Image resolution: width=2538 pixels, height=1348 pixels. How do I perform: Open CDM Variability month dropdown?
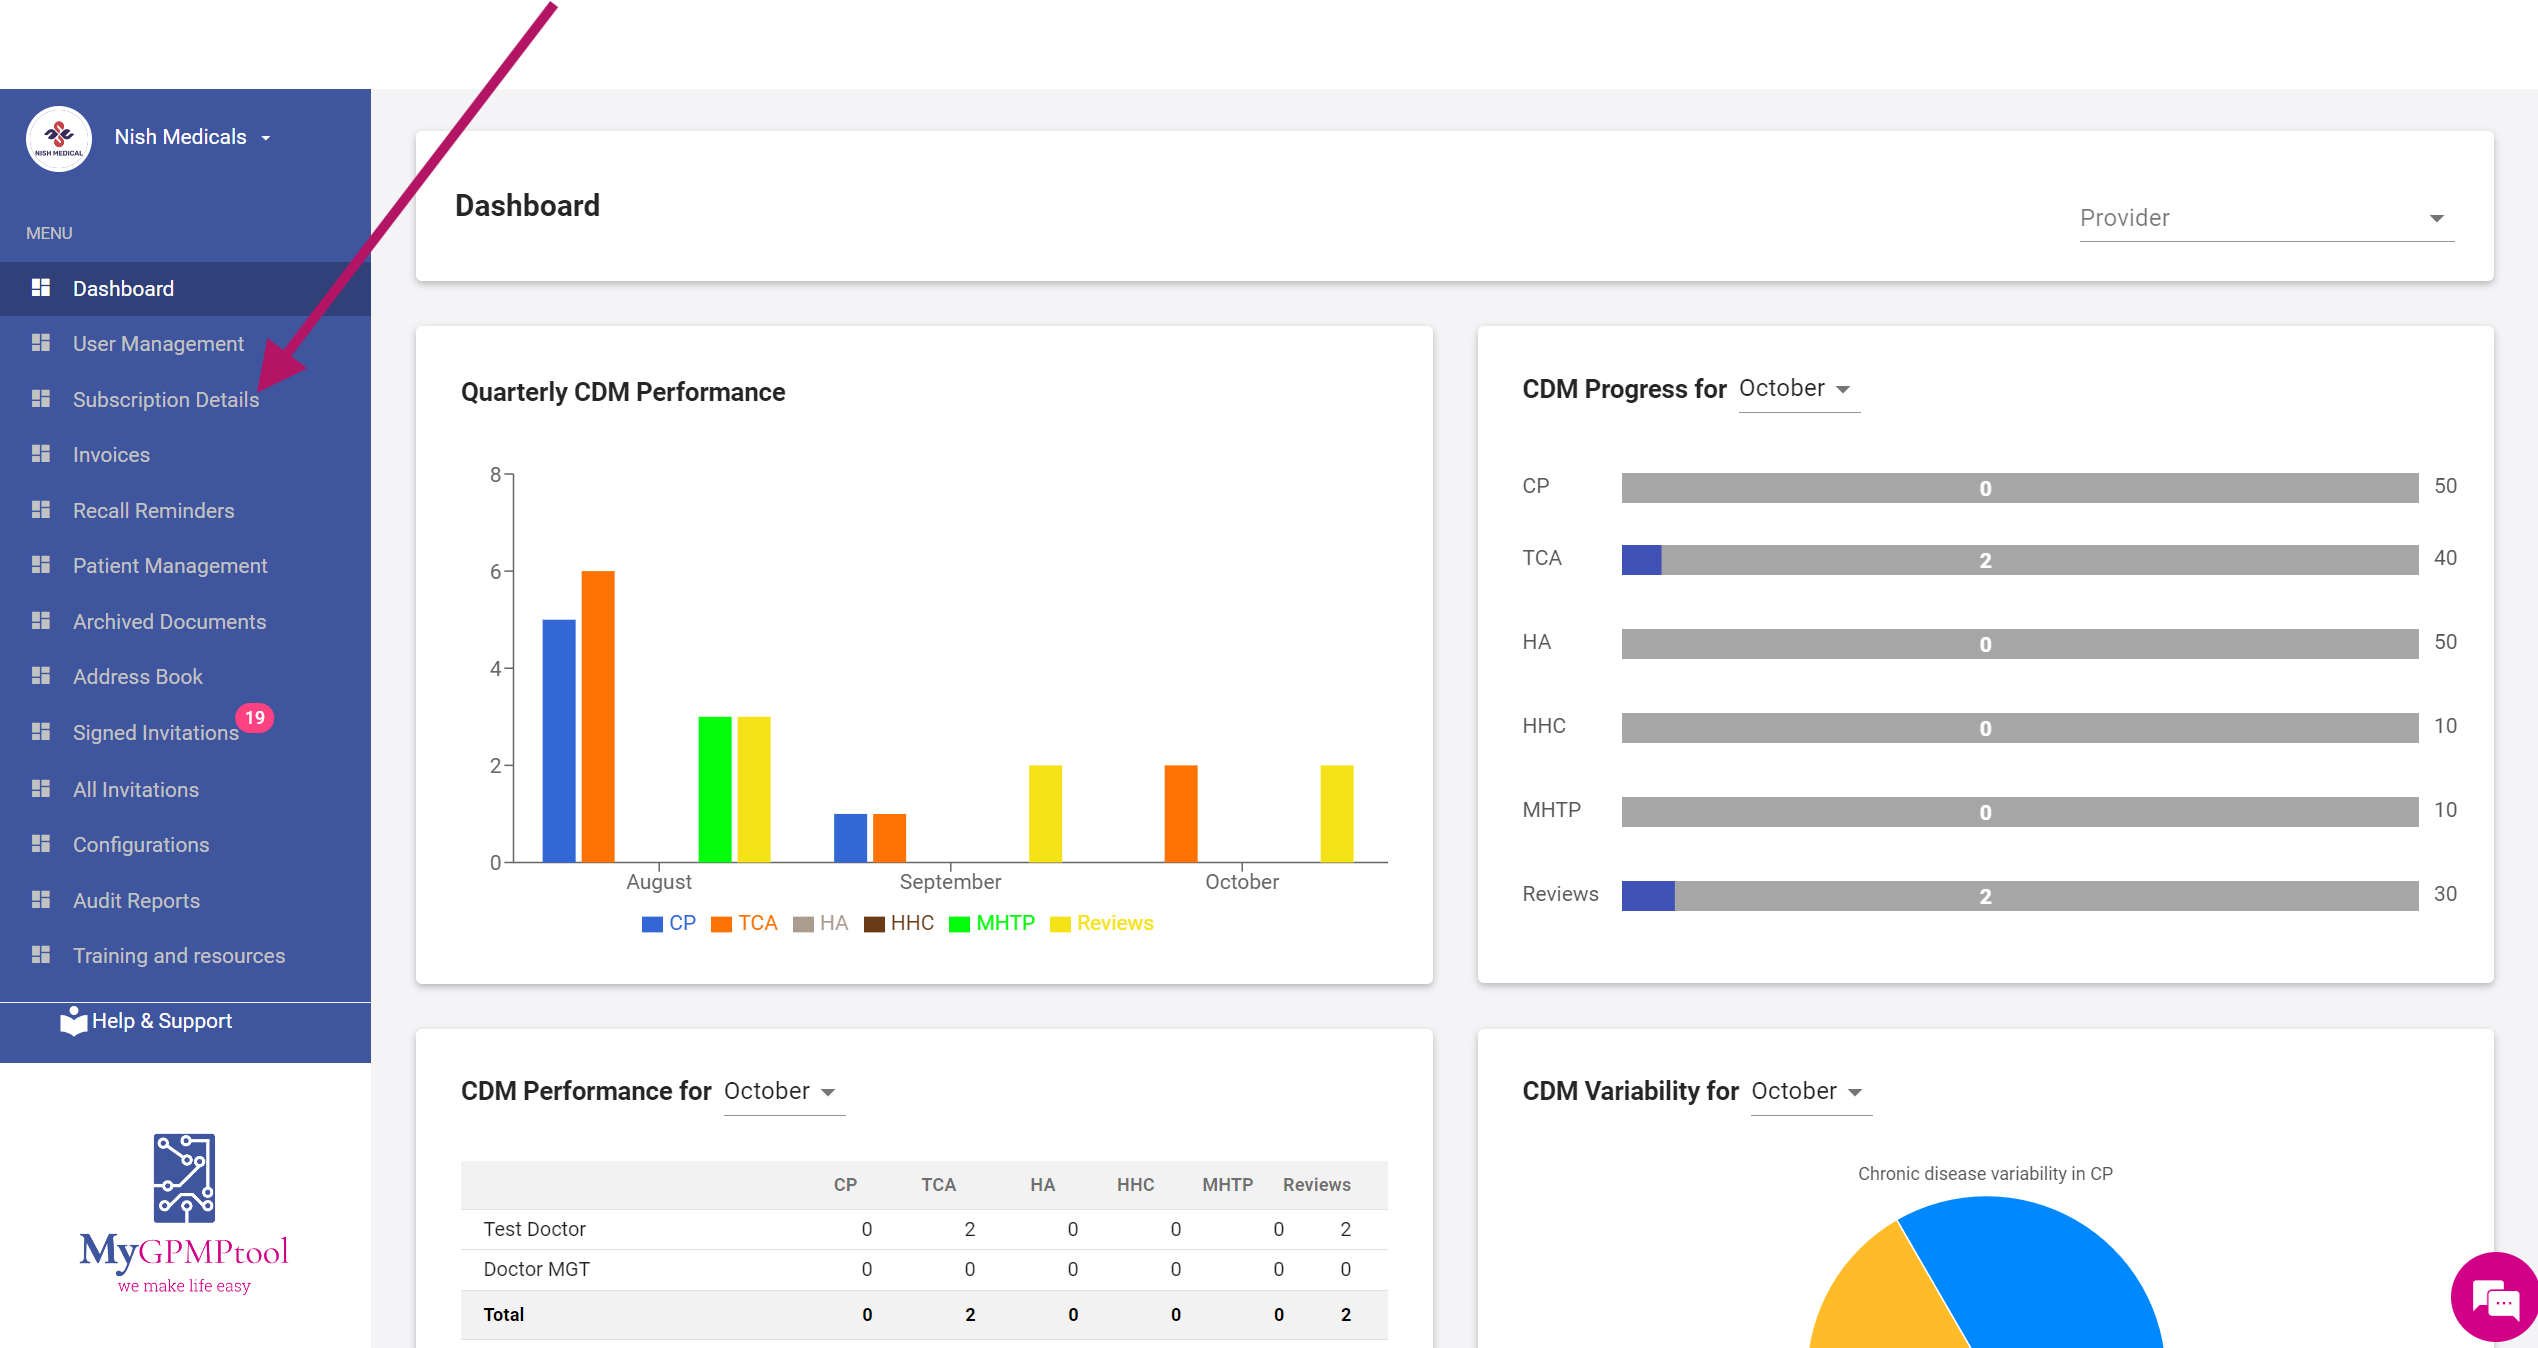click(x=1810, y=1092)
